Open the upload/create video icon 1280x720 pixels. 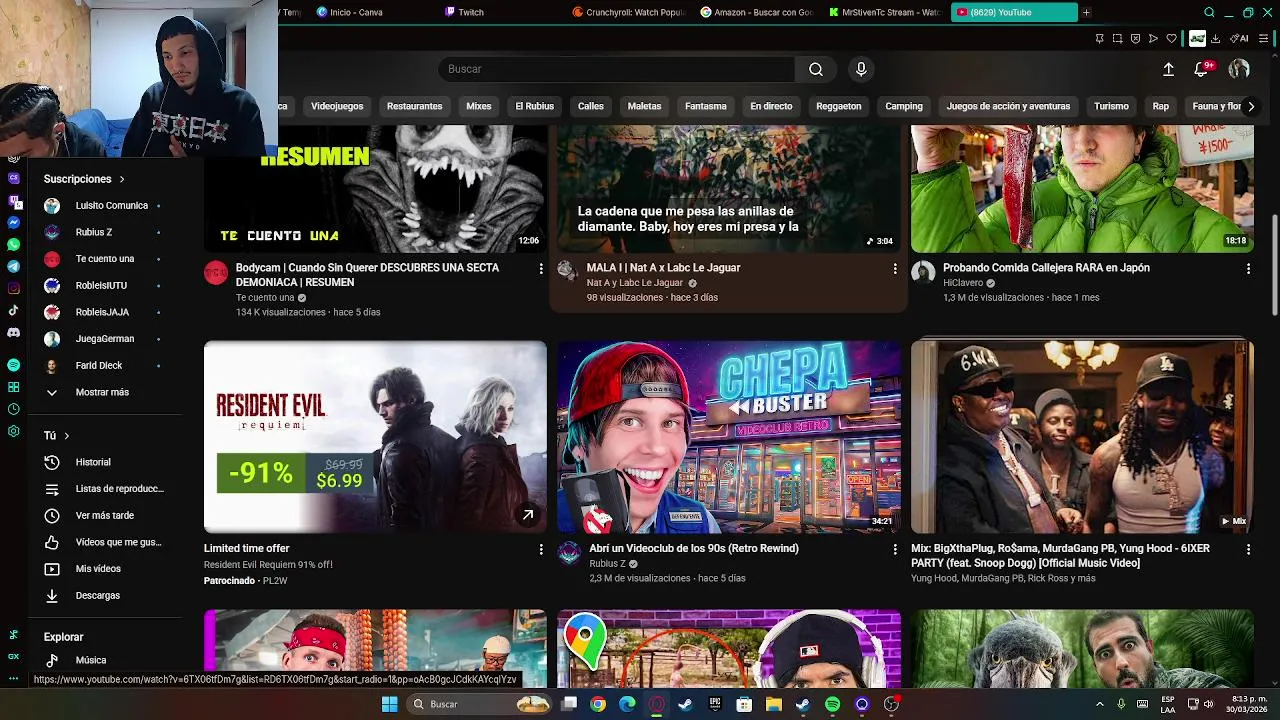click(1168, 69)
